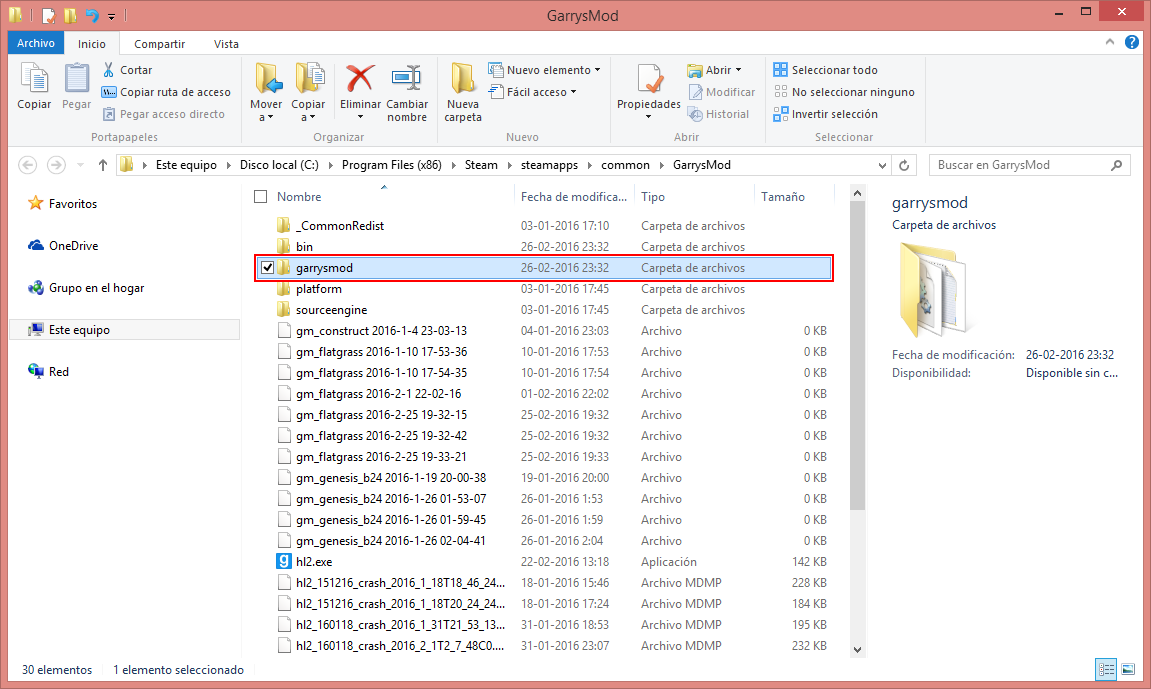This screenshot has width=1151, height=689.
Task: Go forward with the right arrow
Action: pyautogui.click(x=56, y=165)
